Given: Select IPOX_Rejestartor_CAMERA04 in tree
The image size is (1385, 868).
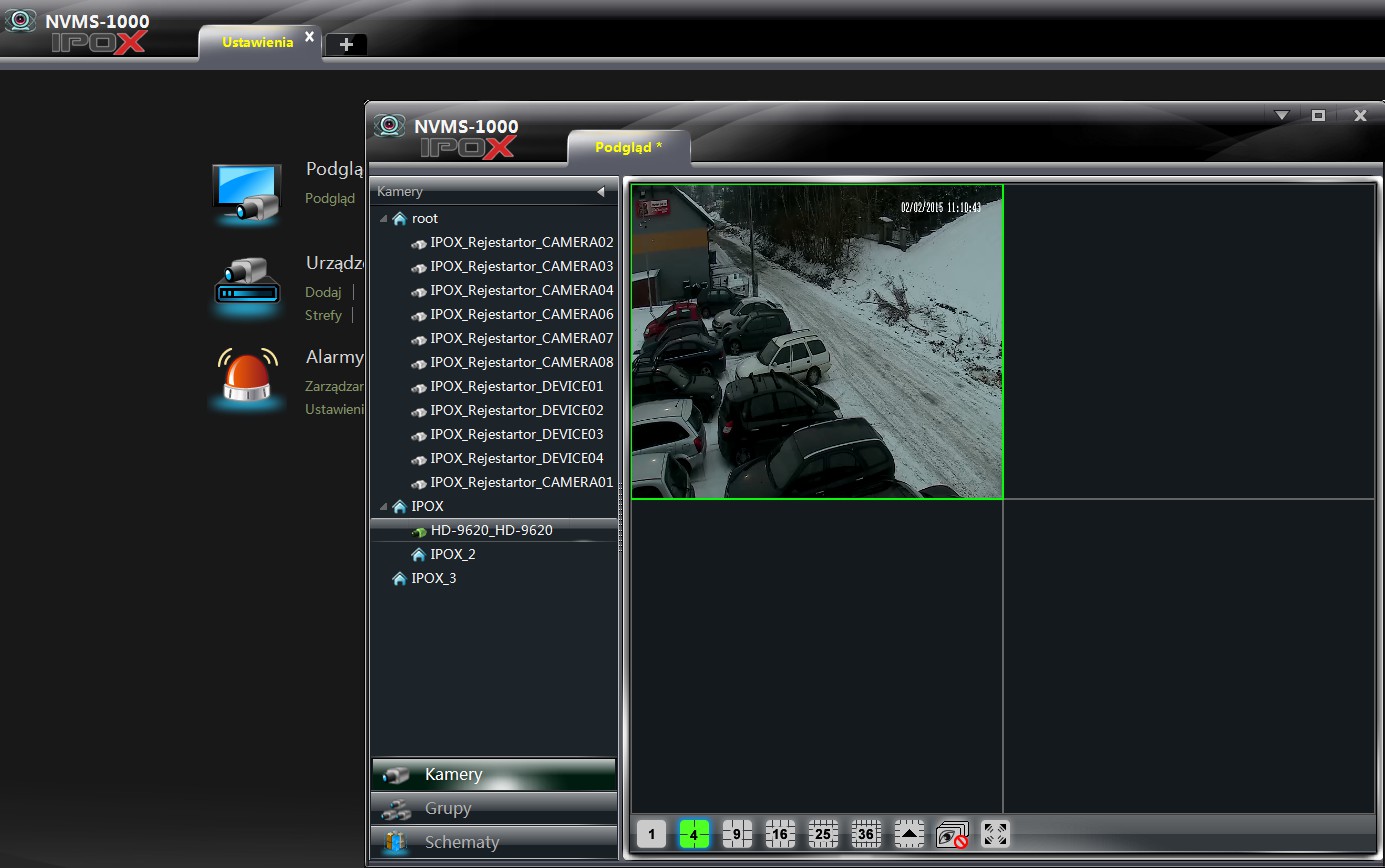Looking at the screenshot, I should tap(521, 290).
